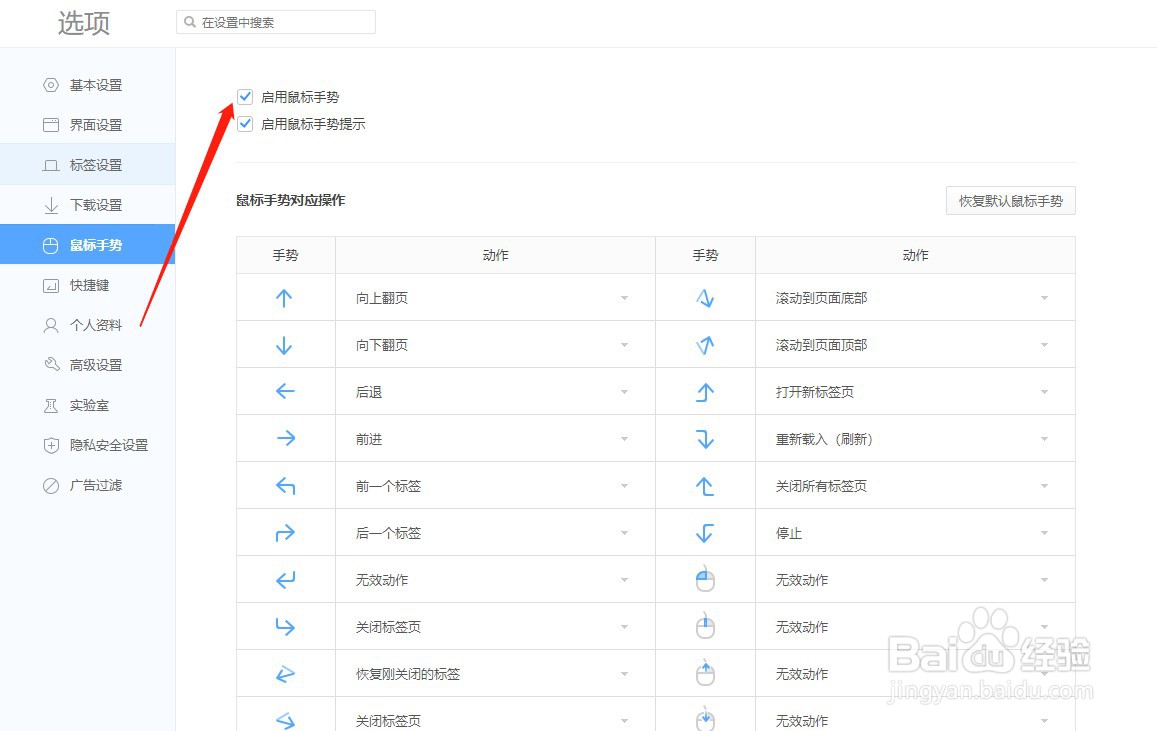1157x731 pixels.
Task: Switch to the 标签设置 section
Action: pyautogui.click(x=87, y=164)
